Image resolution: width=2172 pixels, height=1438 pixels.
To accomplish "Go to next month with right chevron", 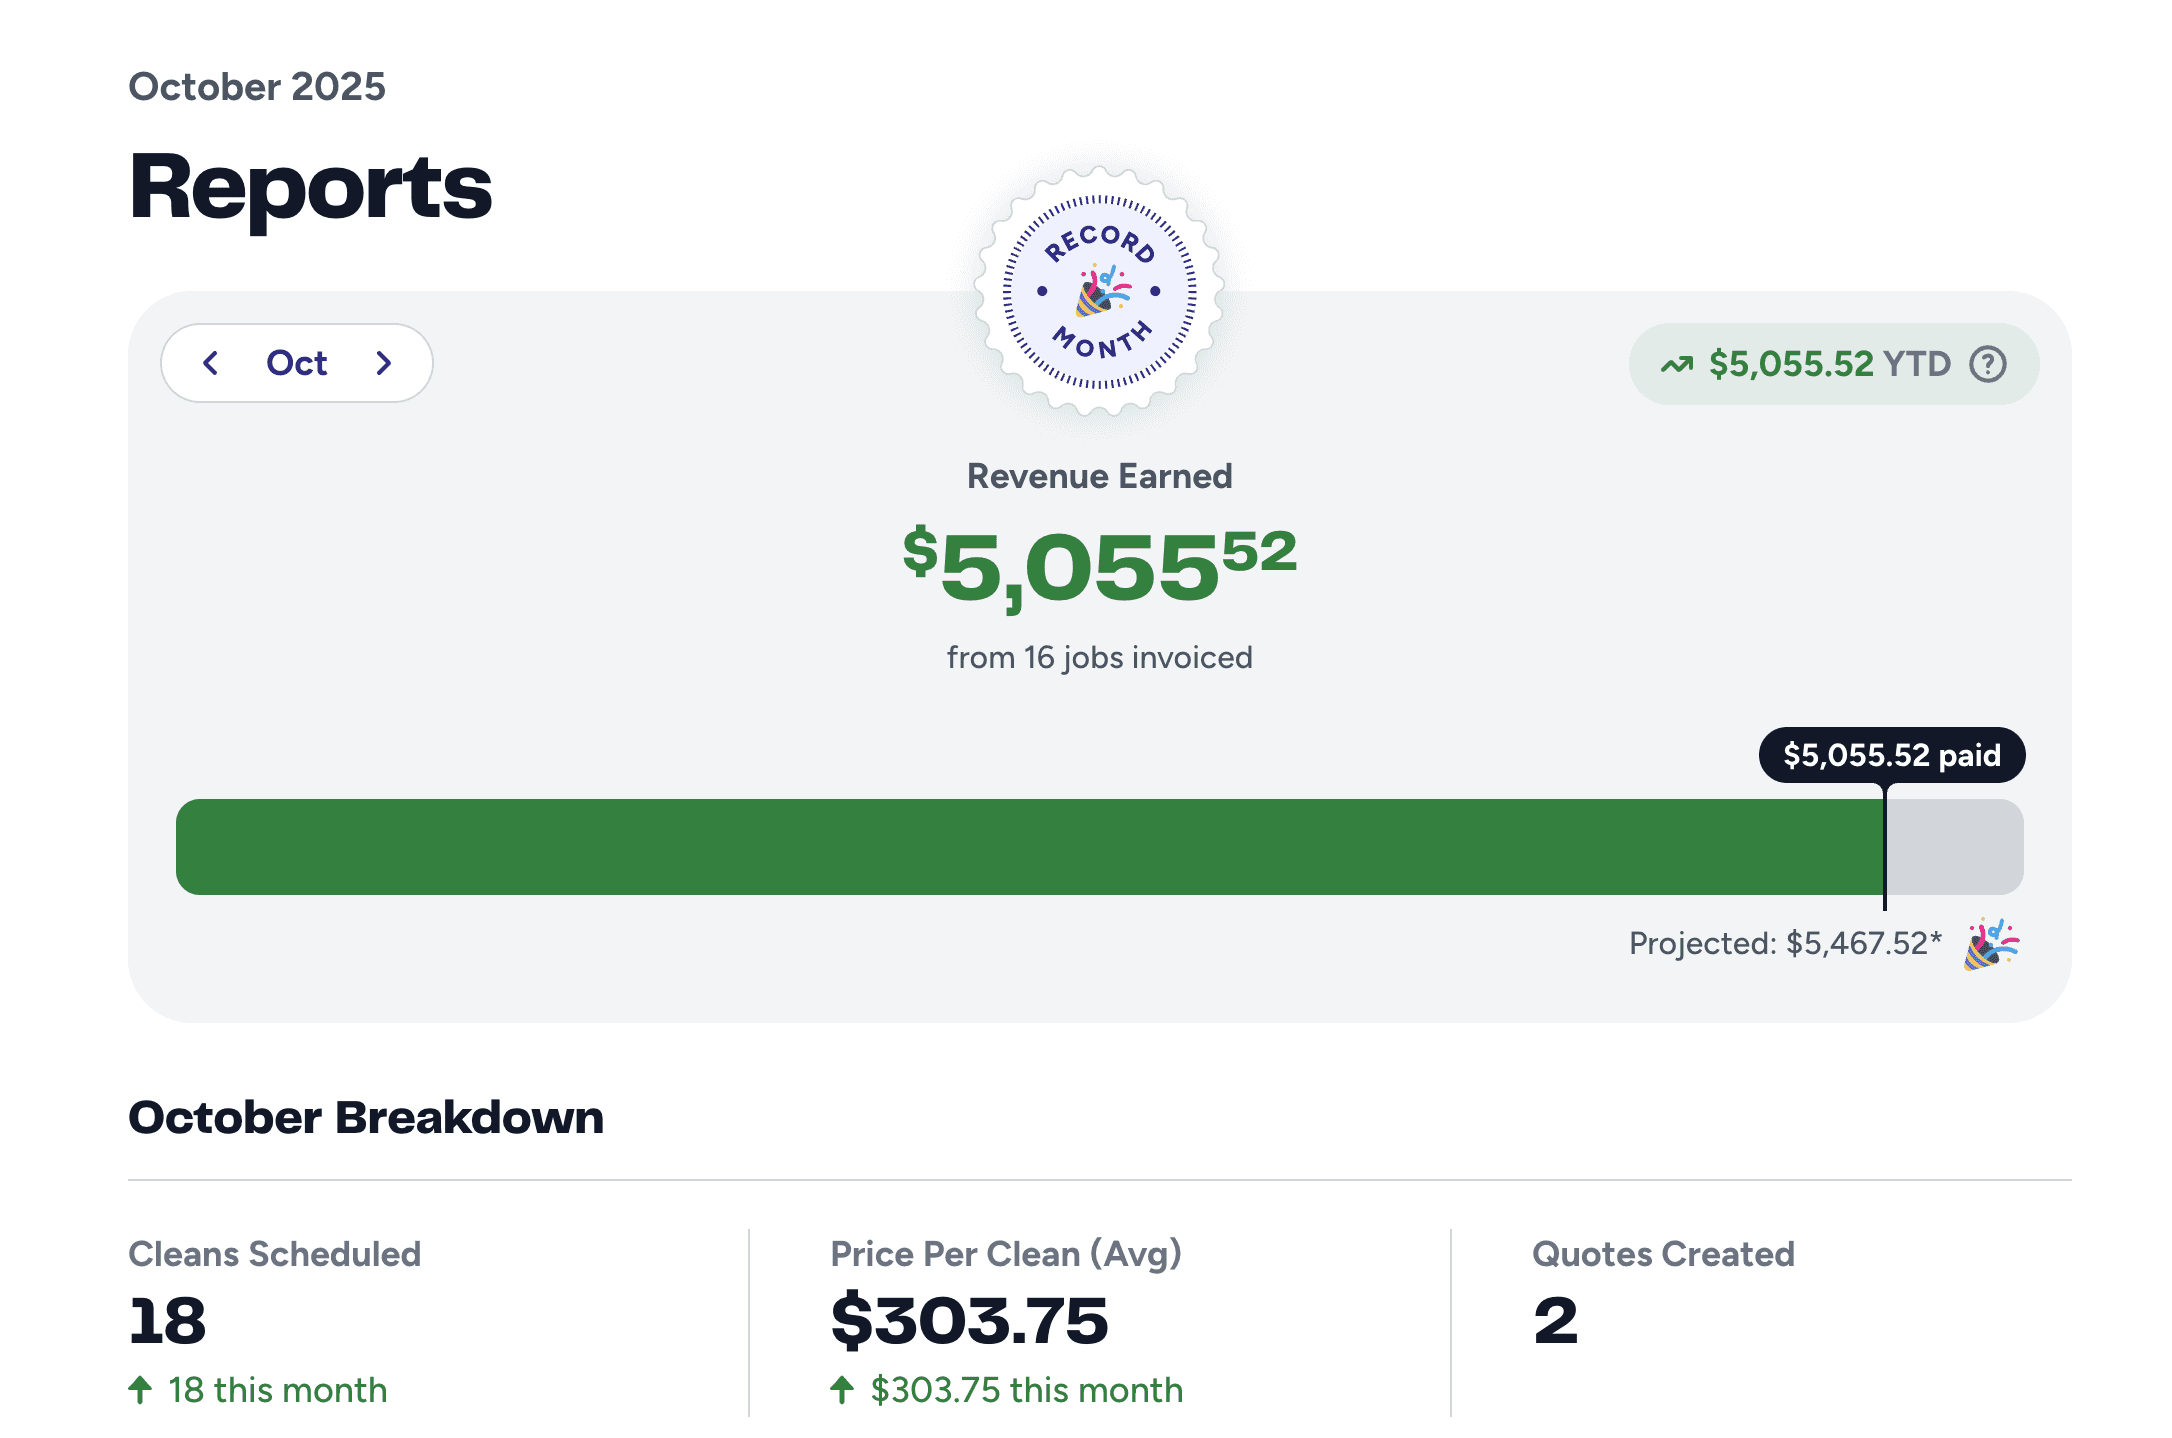I will coord(384,363).
